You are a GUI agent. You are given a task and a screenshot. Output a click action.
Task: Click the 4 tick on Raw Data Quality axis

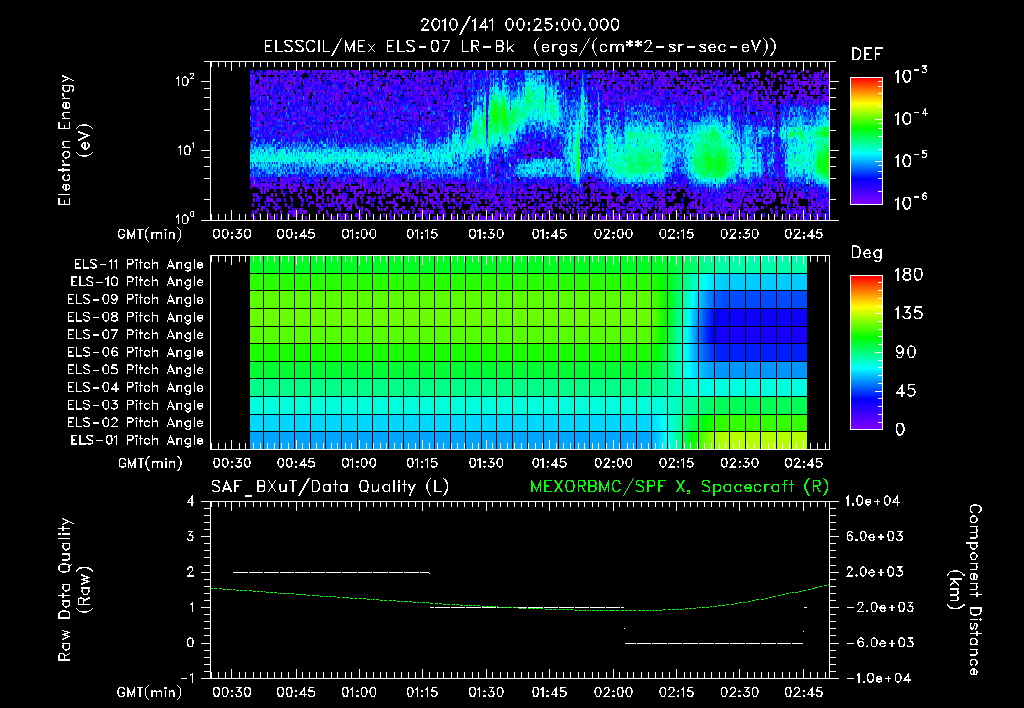coord(191,502)
